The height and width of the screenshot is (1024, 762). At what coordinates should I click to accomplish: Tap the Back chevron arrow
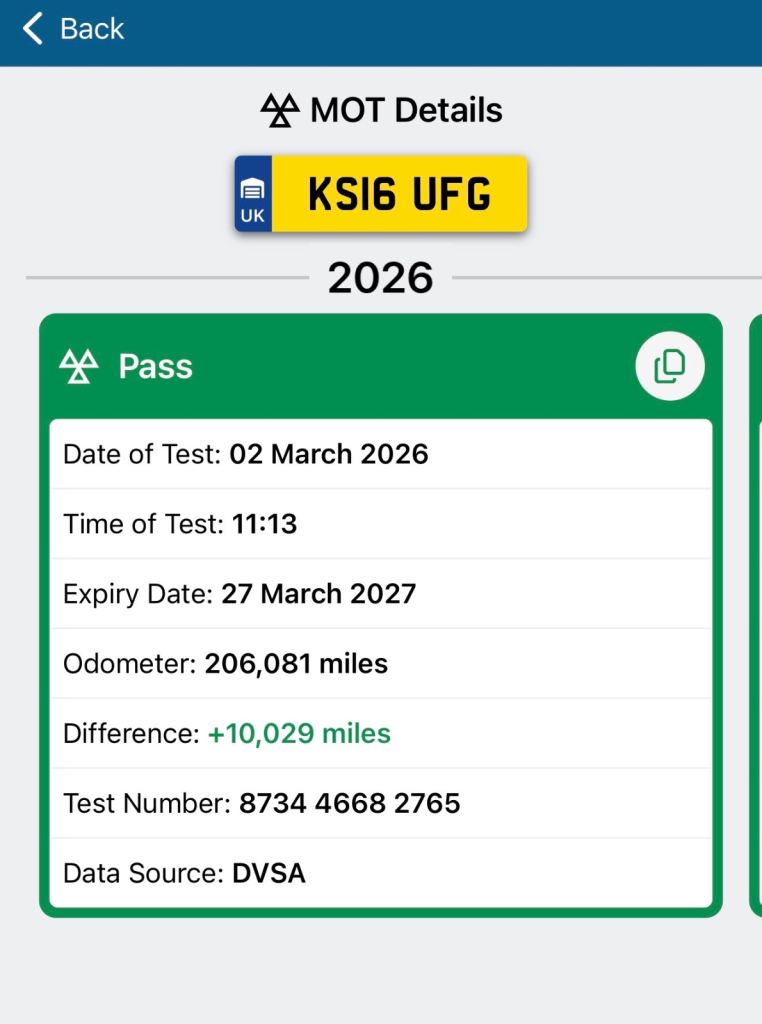tap(33, 29)
